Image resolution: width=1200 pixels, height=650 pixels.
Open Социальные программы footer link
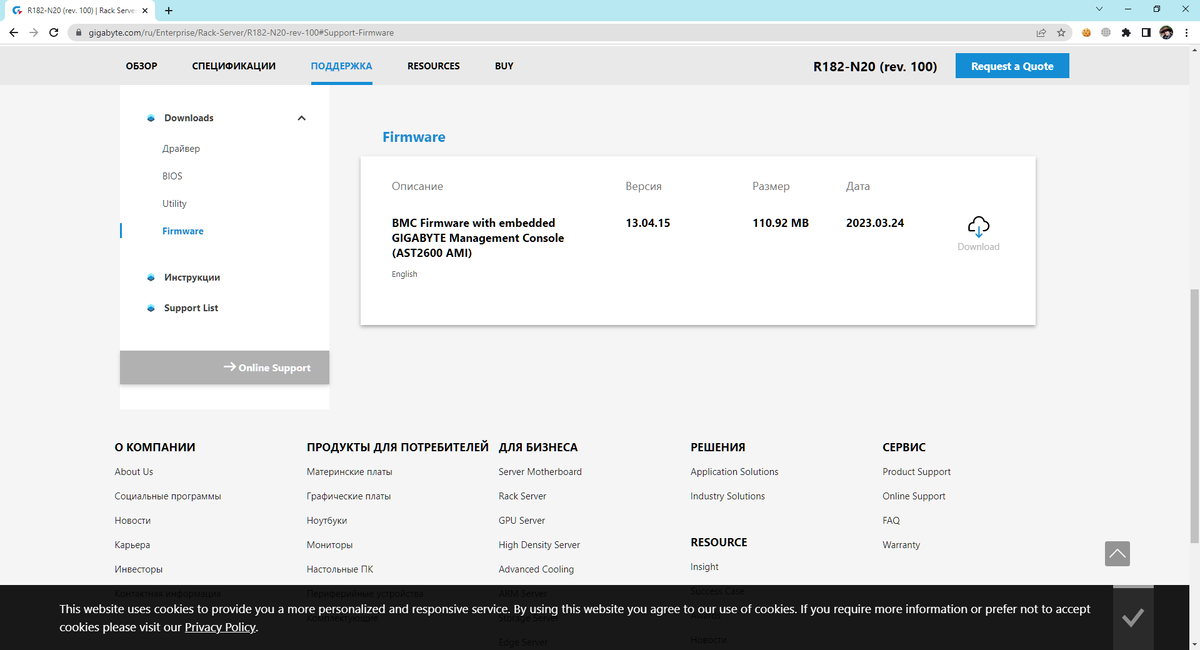coord(168,496)
